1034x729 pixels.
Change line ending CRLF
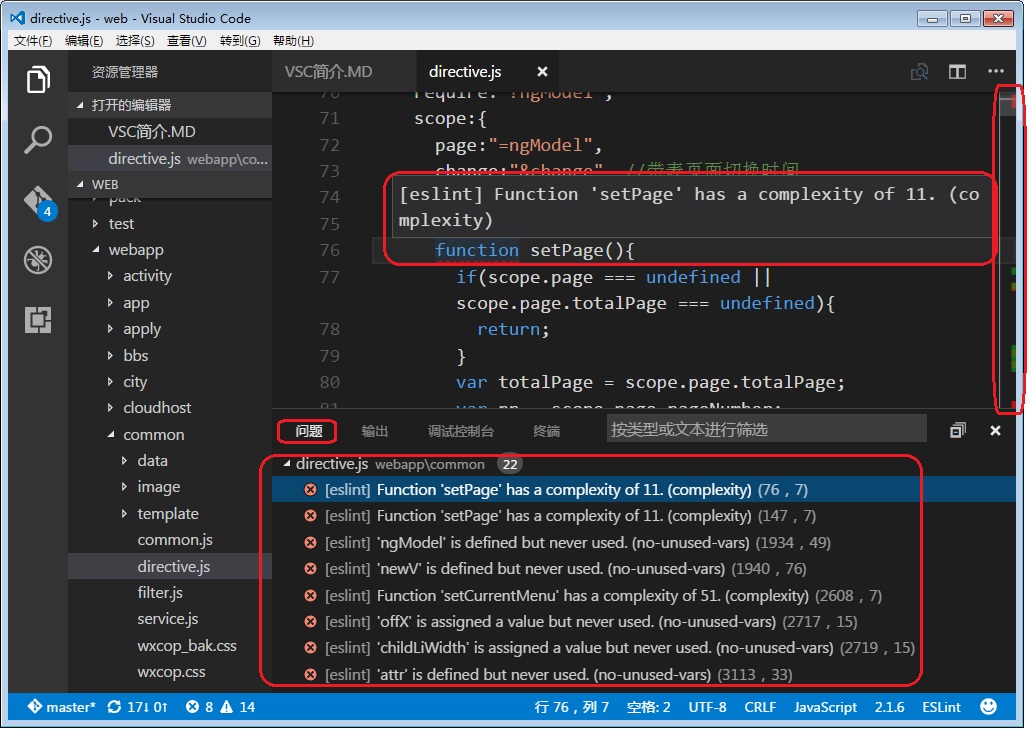coord(760,707)
